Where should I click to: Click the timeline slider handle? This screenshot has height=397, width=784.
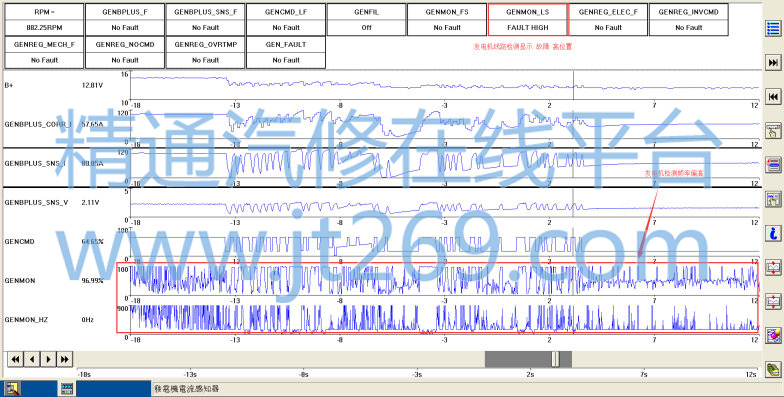(x=555, y=359)
